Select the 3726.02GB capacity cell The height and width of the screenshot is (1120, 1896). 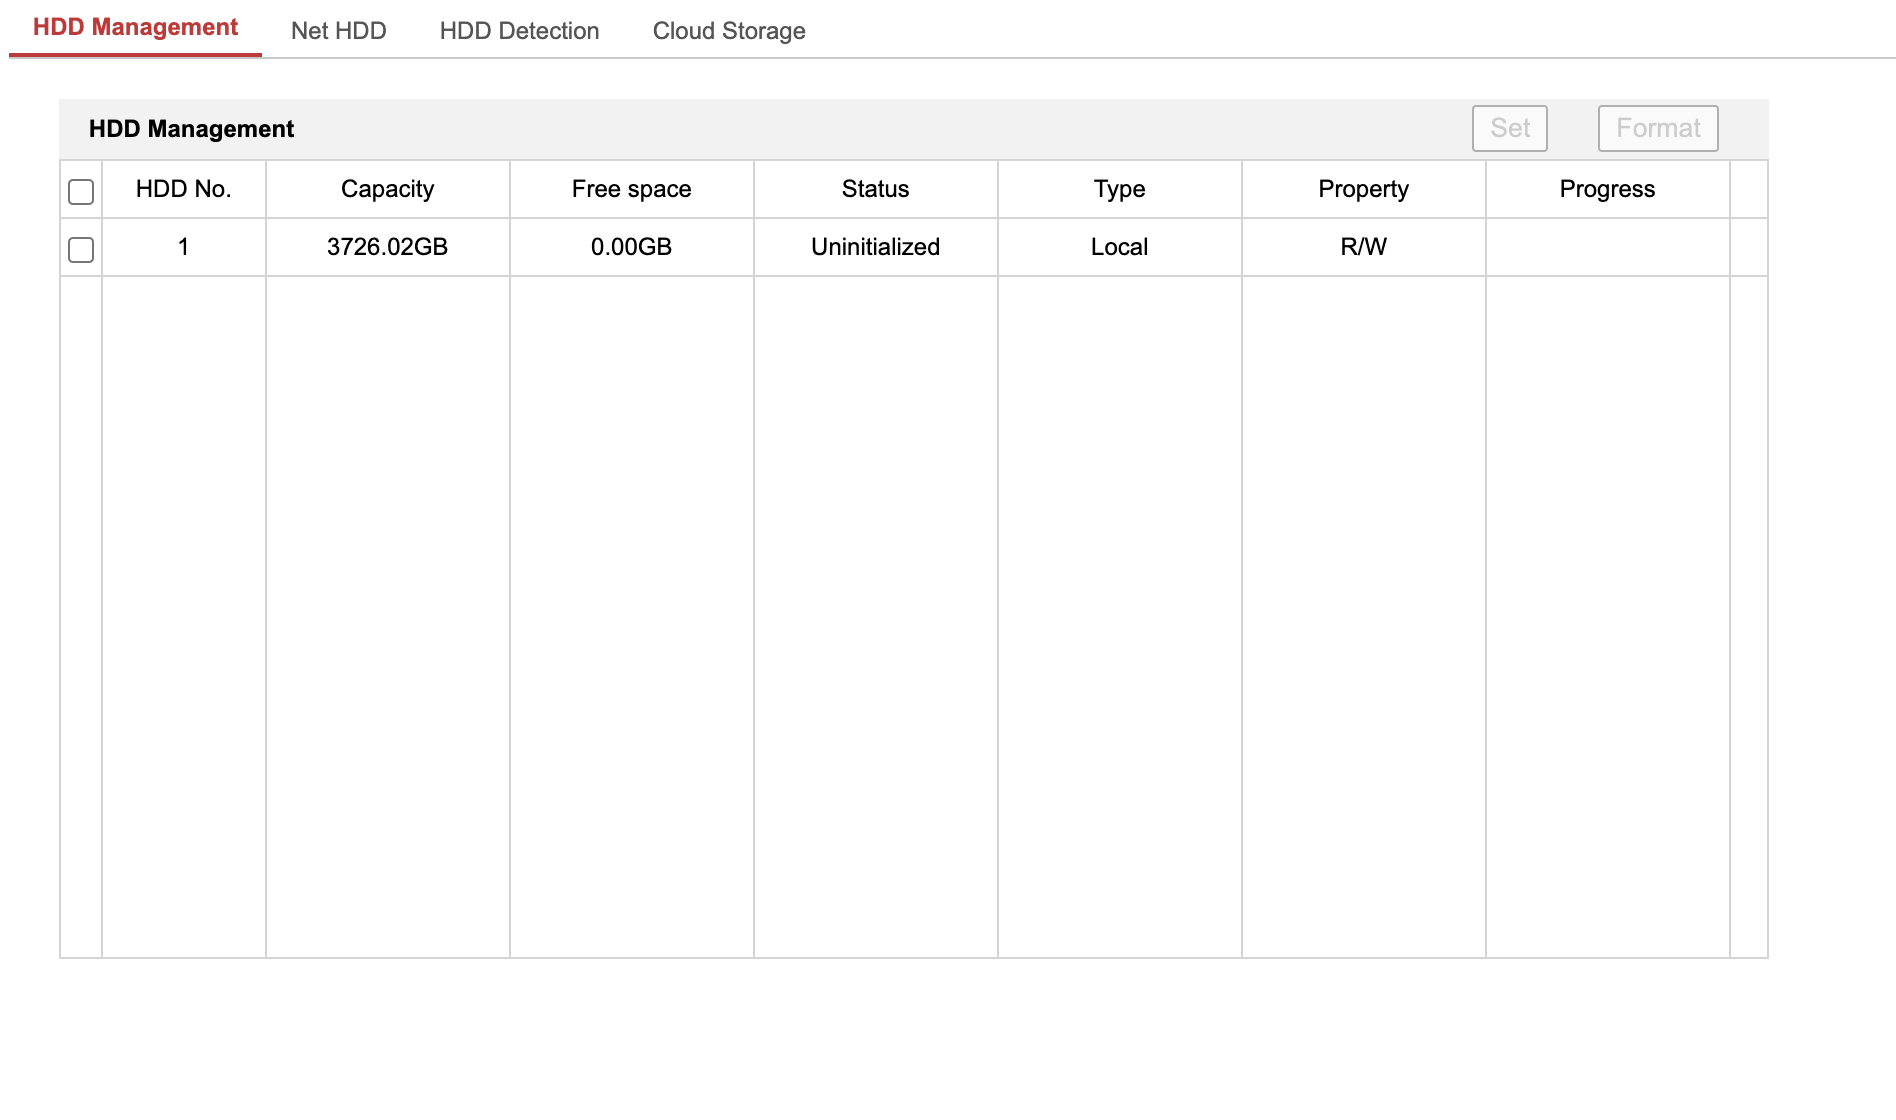387,247
